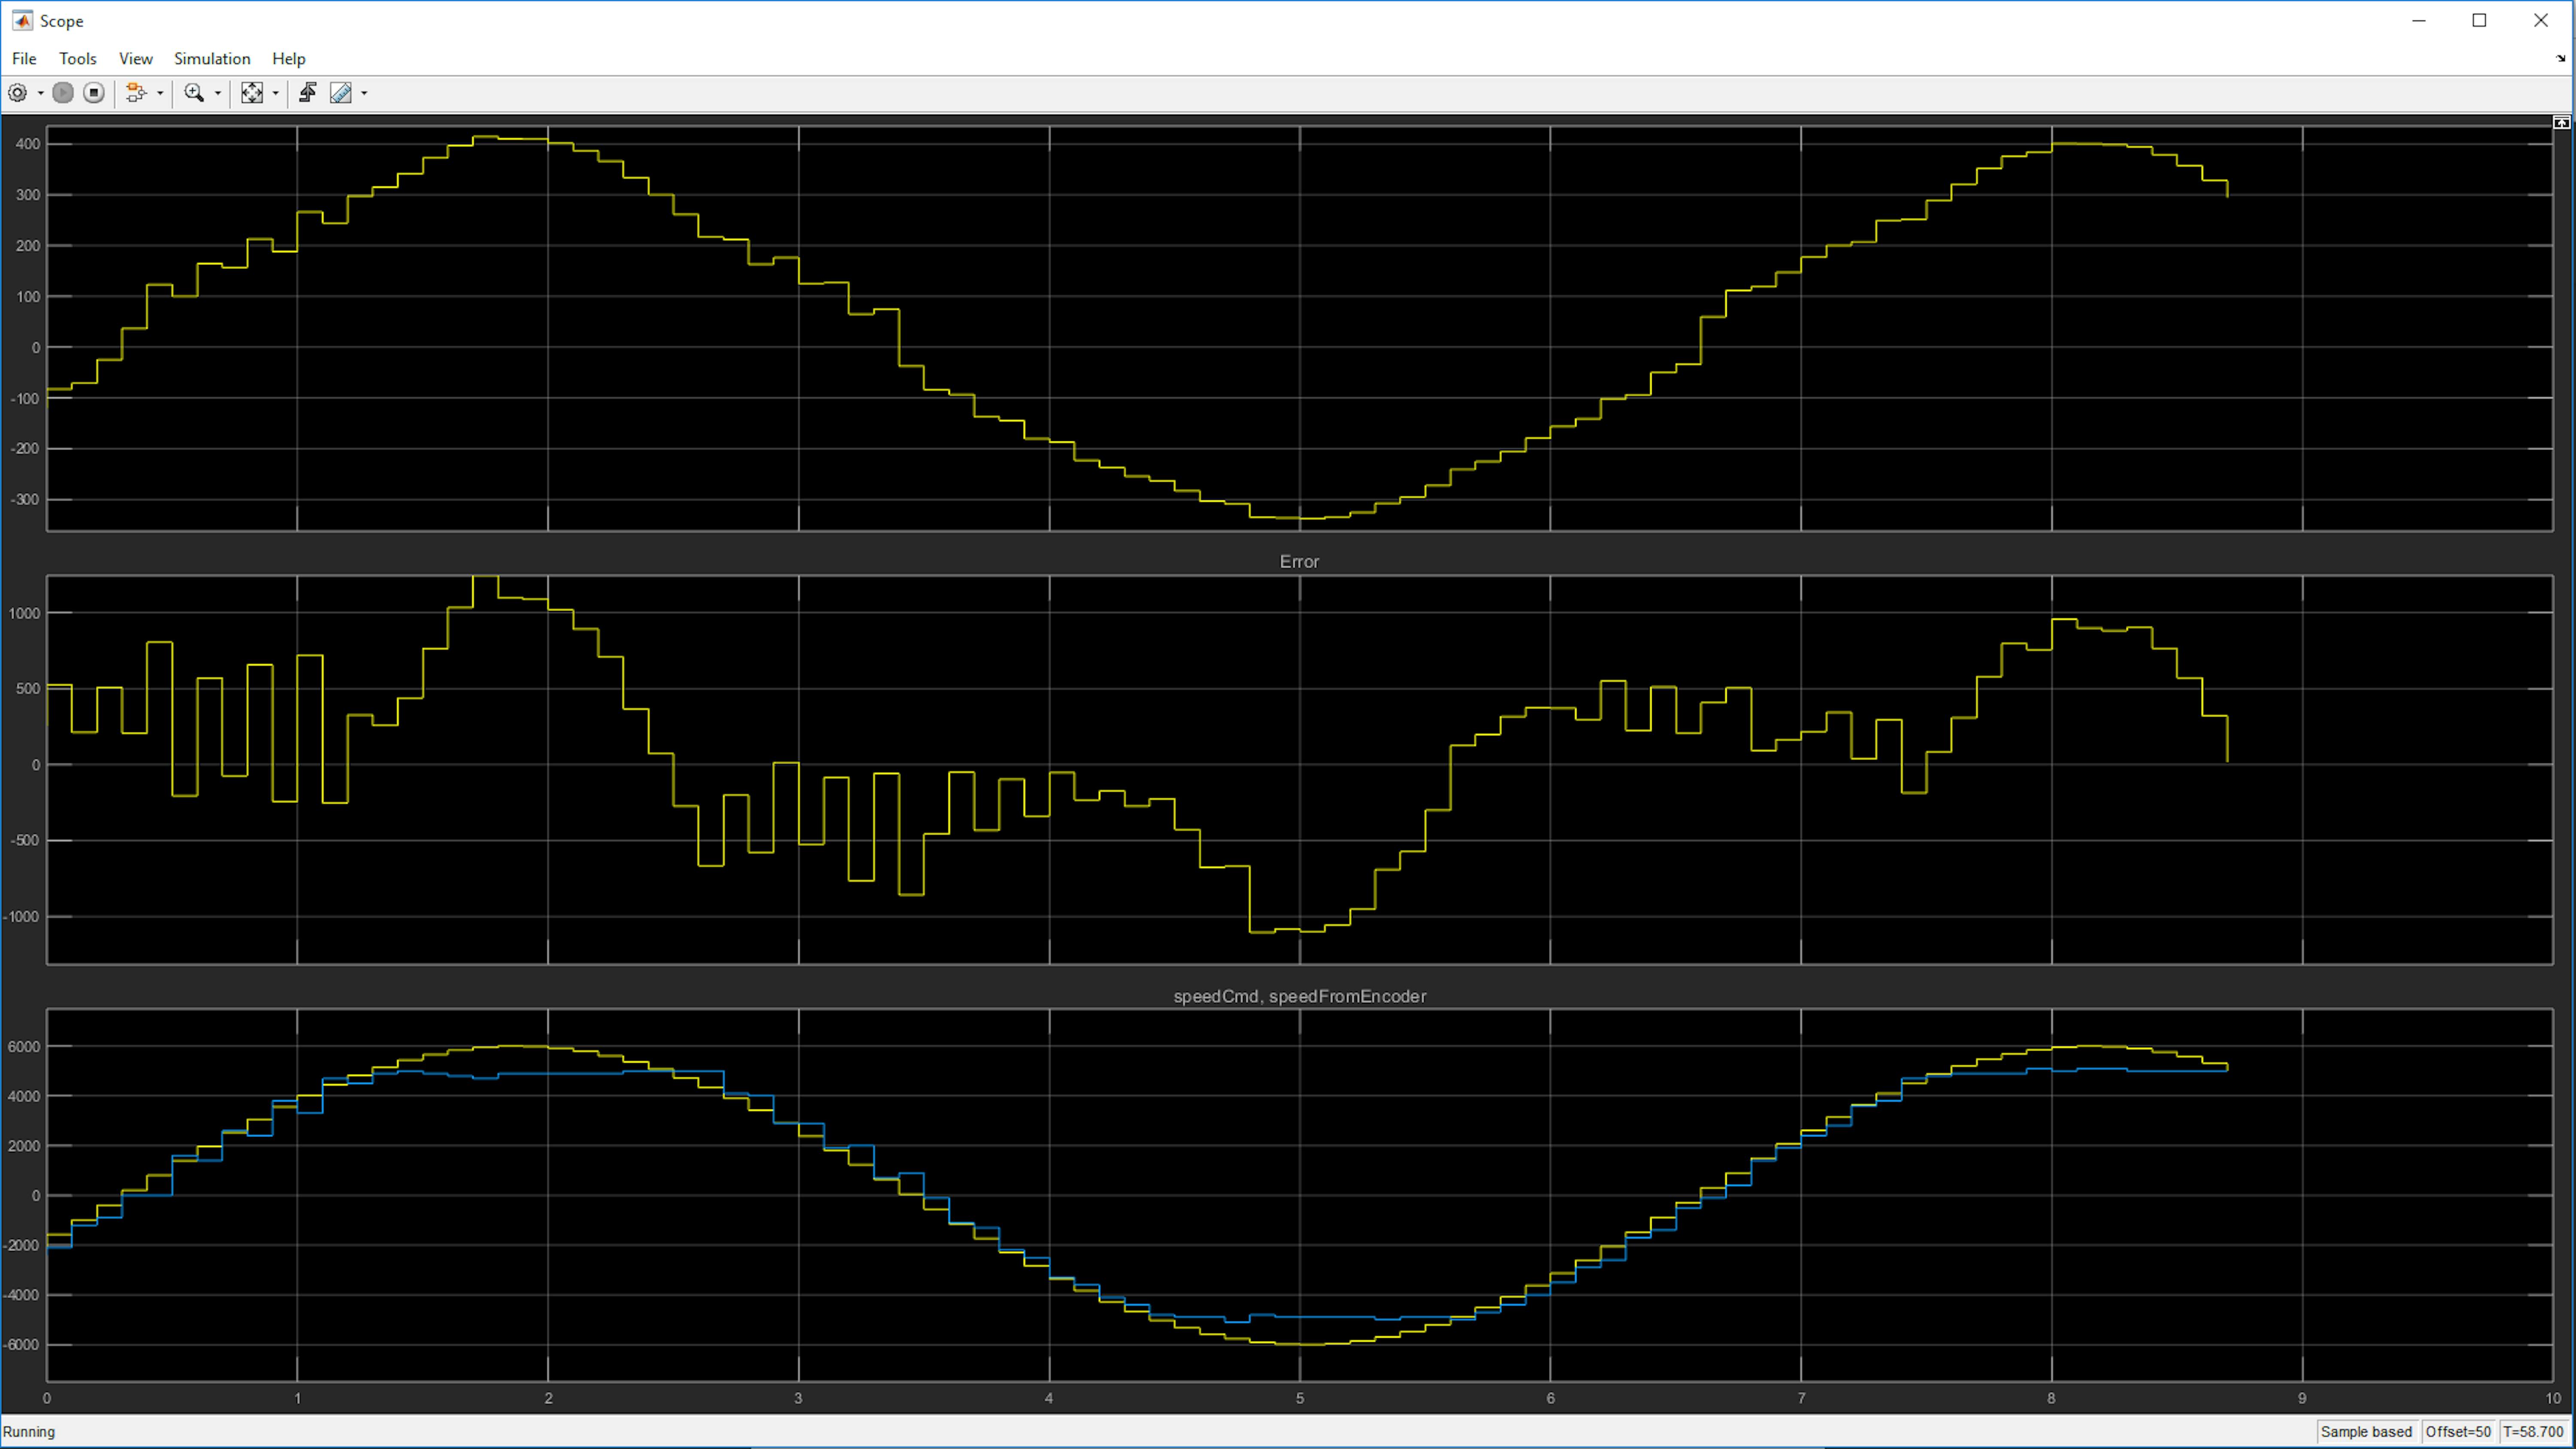Image resolution: width=2576 pixels, height=1449 pixels.
Task: Expand dropdown next to the gear icon
Action: 40,93
